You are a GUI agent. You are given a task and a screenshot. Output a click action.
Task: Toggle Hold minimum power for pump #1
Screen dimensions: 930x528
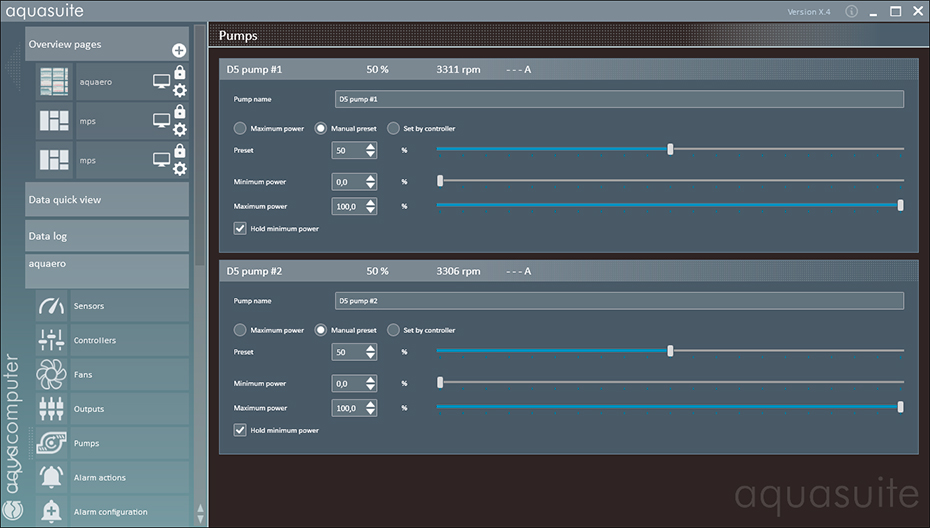coord(240,228)
